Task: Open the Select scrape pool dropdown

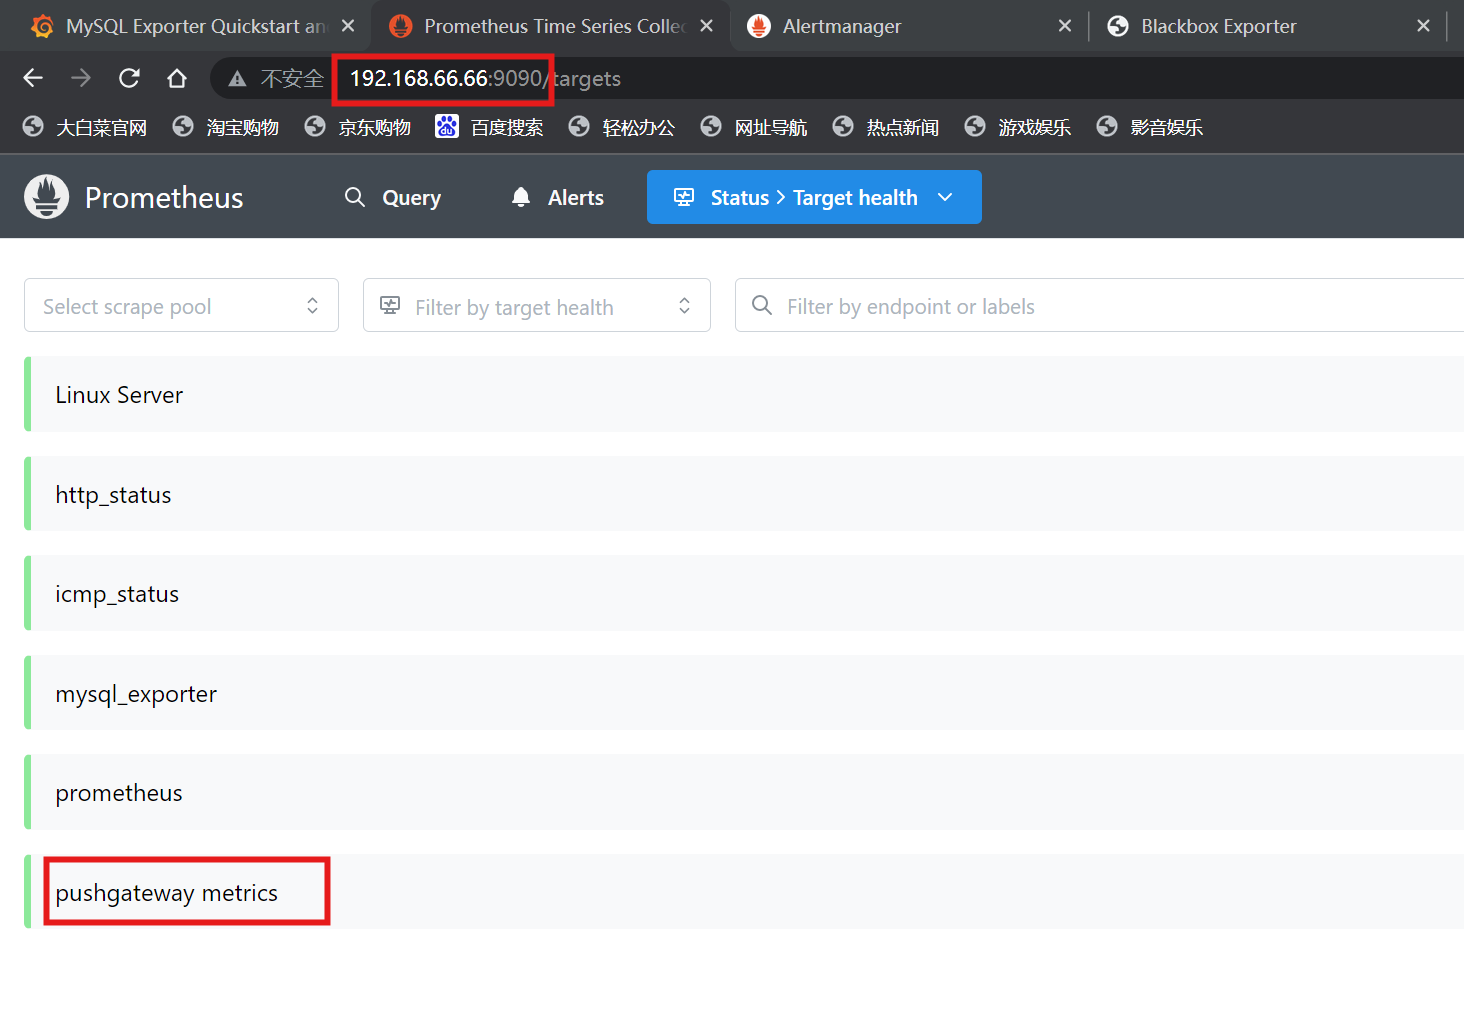Action: 181,305
